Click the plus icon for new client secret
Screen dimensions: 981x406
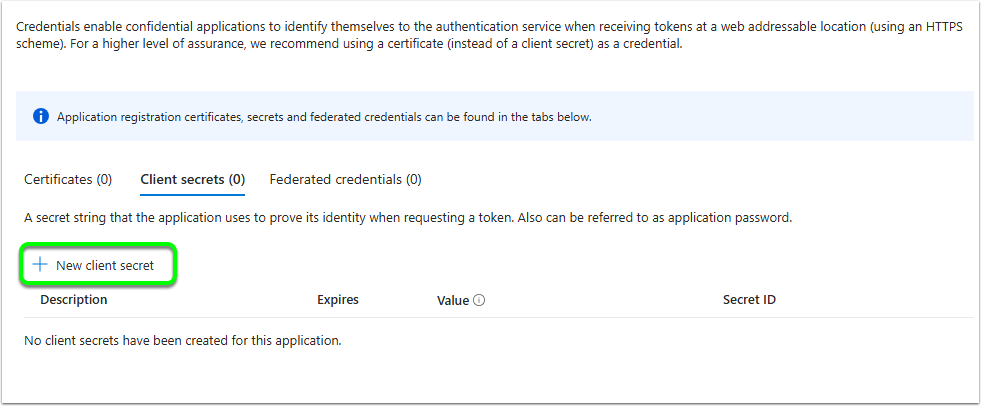[x=40, y=265]
